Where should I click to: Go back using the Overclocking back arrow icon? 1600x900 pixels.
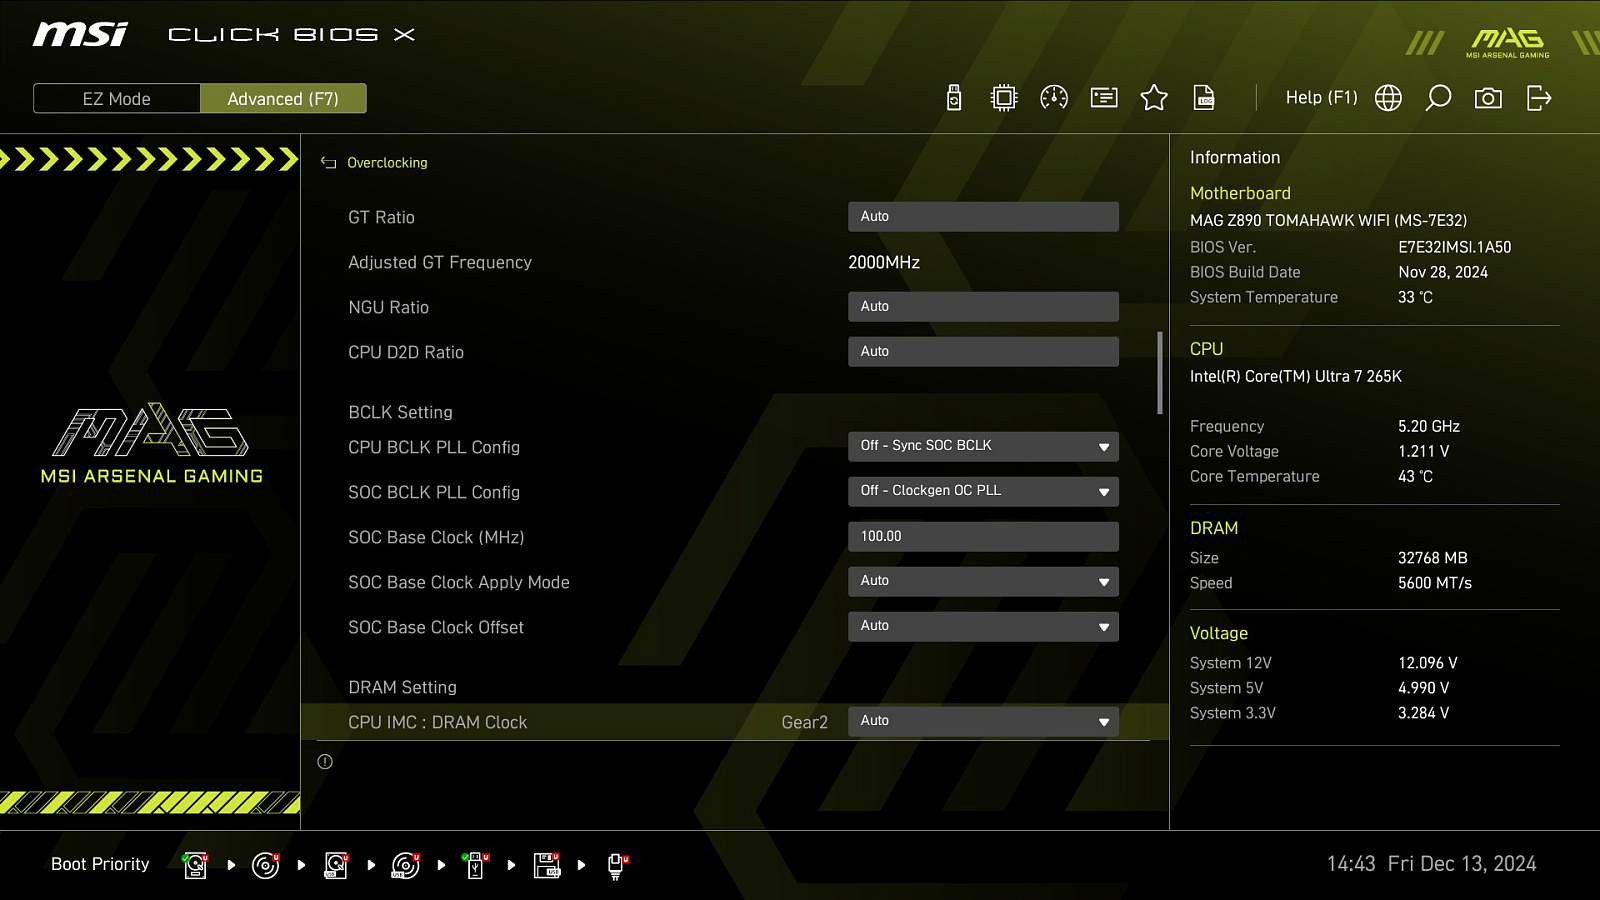click(x=328, y=162)
